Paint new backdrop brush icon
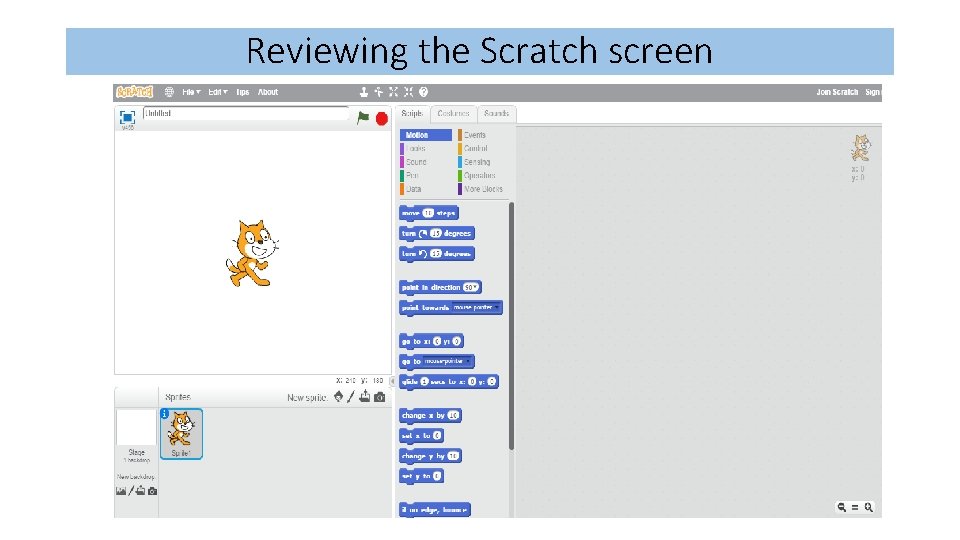The height and width of the screenshot is (540, 960). click(130, 491)
